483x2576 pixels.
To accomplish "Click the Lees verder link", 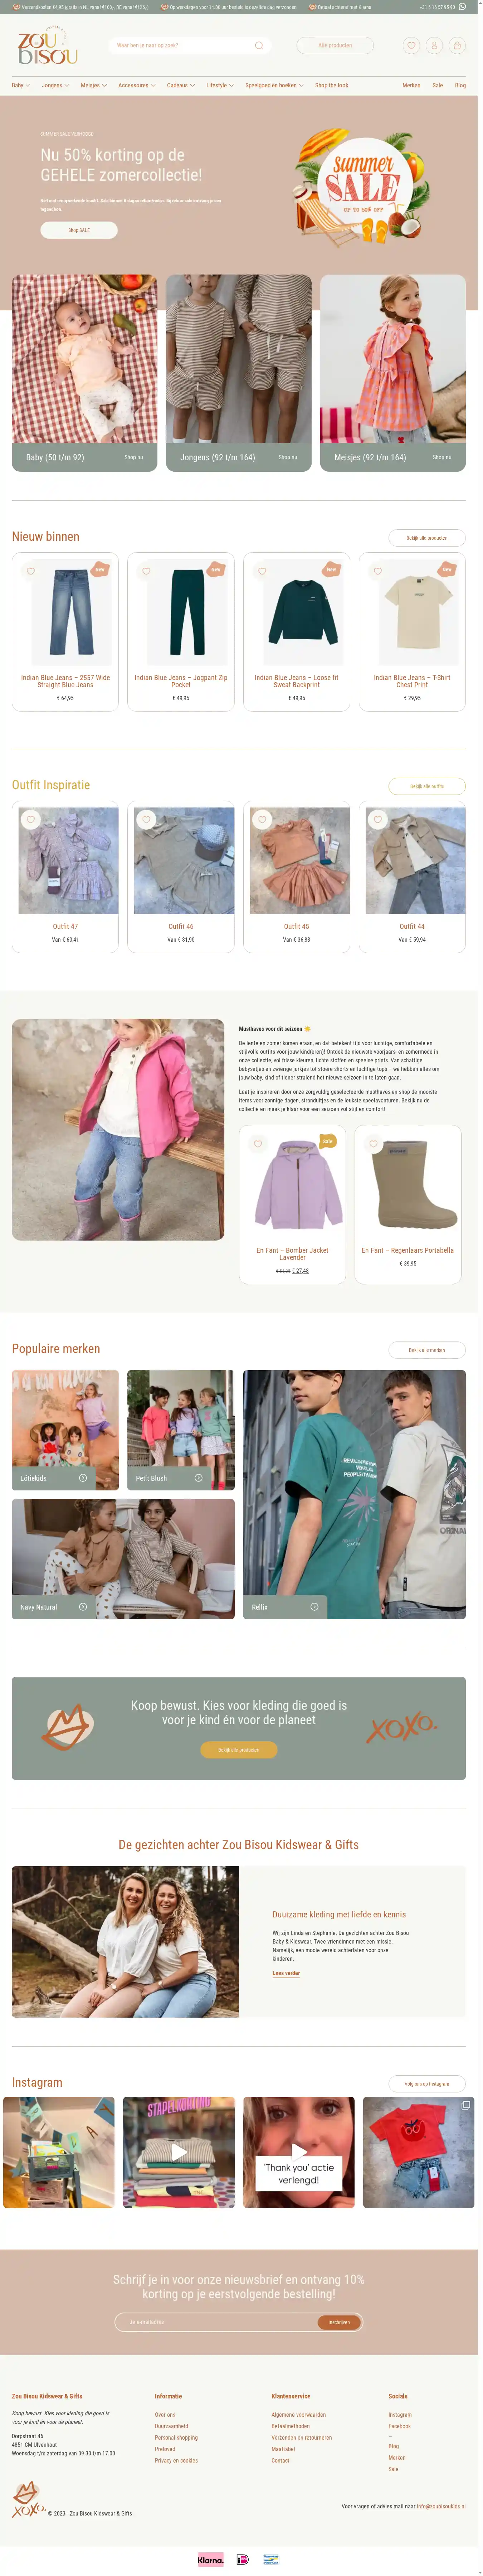I will point(286,1973).
